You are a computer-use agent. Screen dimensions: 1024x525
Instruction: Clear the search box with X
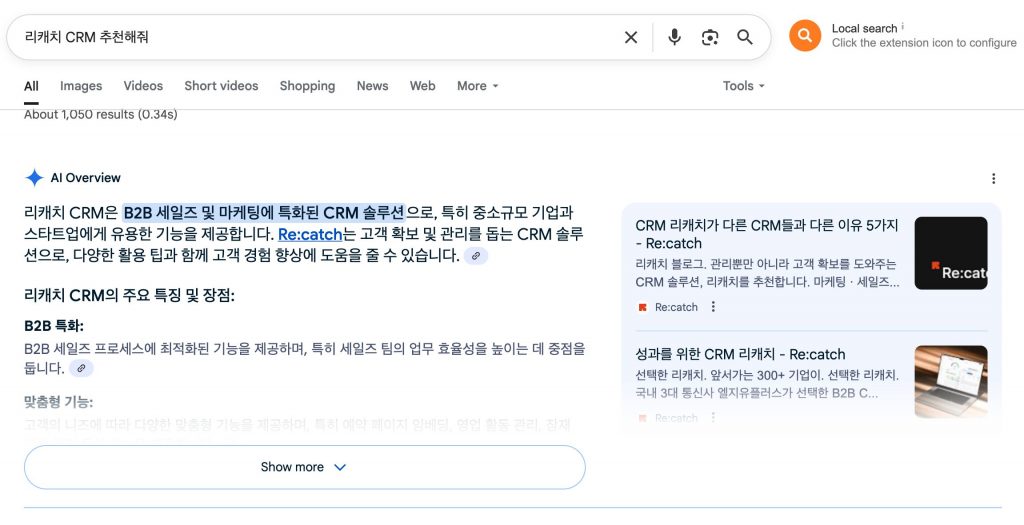[631, 37]
